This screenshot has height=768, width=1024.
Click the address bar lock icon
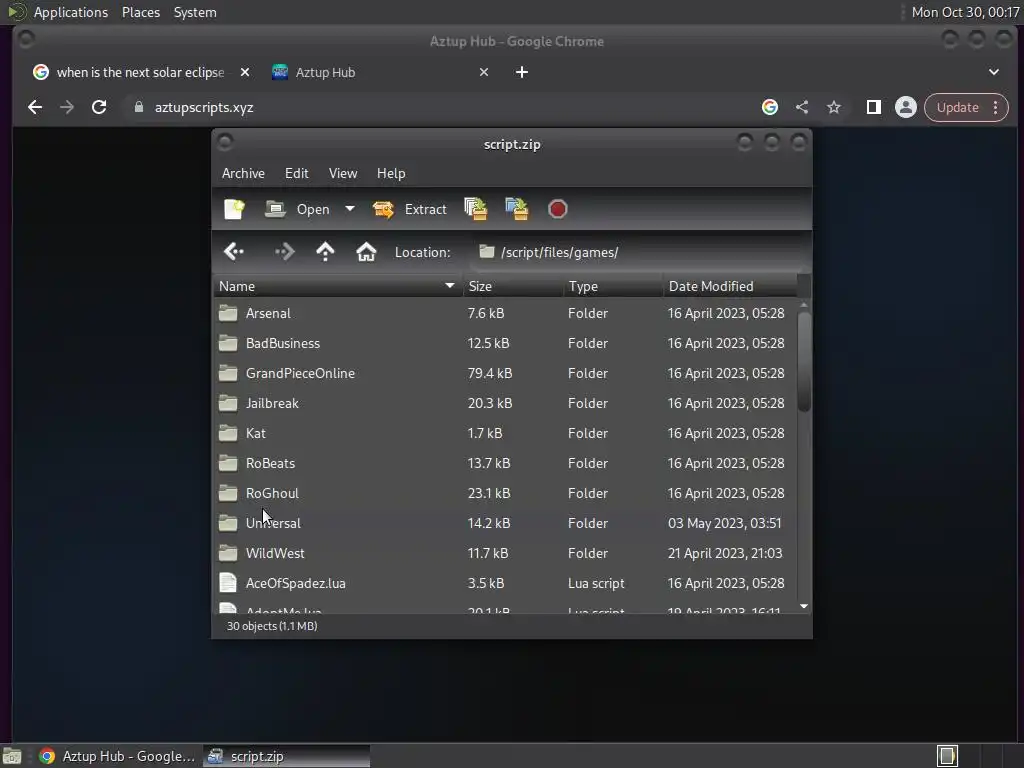(138, 108)
